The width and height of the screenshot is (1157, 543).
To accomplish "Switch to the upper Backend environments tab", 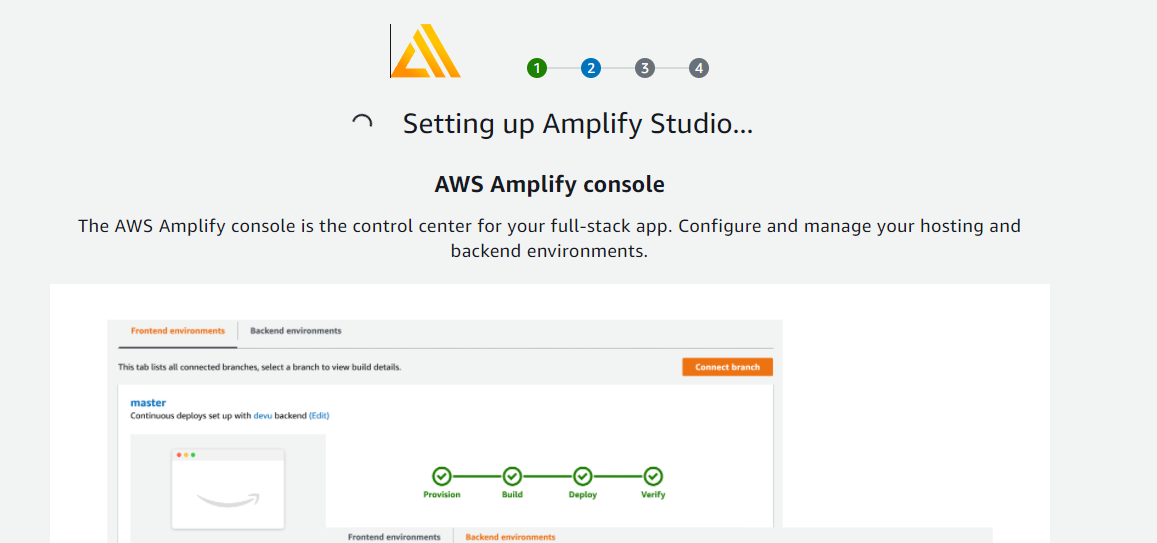I will (x=296, y=331).
